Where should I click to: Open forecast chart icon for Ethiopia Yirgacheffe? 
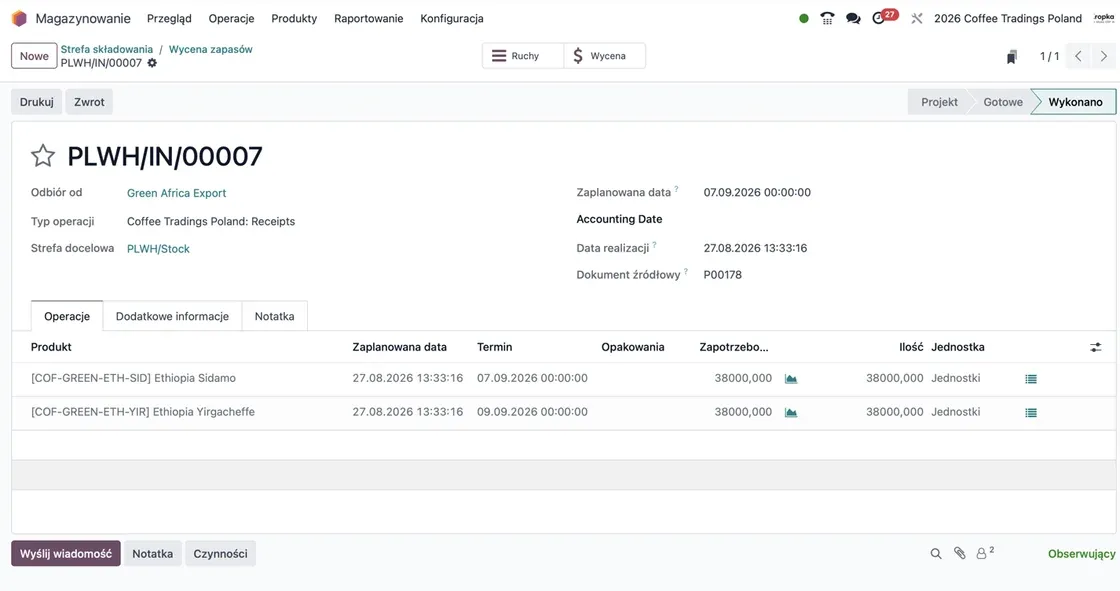coord(791,412)
